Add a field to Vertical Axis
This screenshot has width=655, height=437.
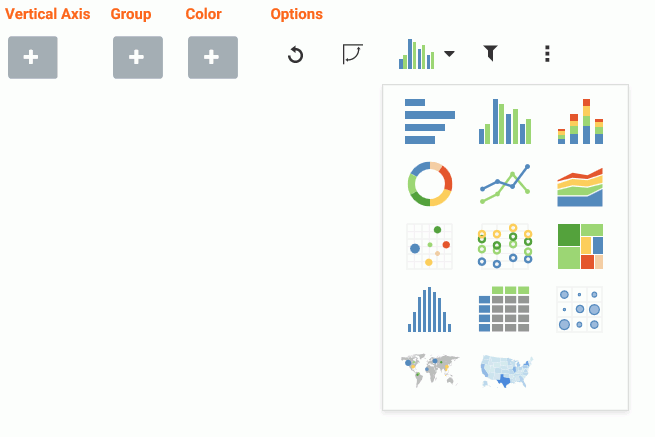pyautogui.click(x=33, y=57)
